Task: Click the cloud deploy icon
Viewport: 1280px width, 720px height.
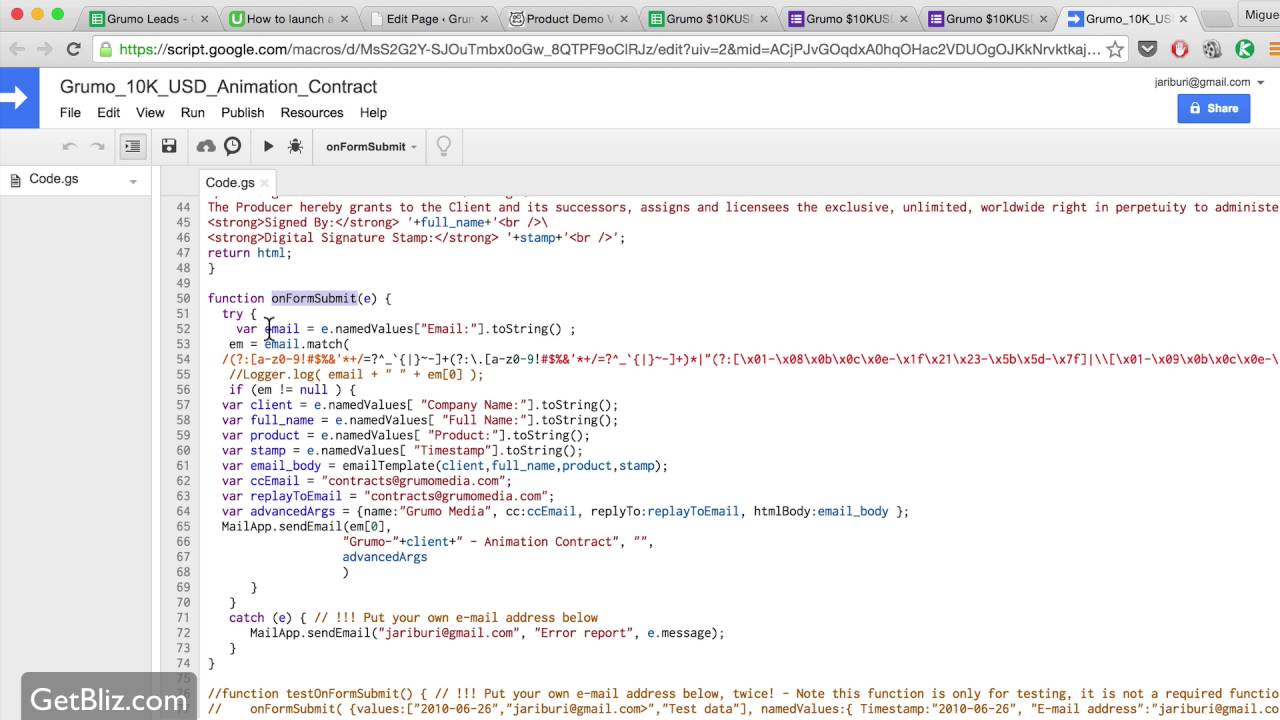Action: [x=206, y=147]
